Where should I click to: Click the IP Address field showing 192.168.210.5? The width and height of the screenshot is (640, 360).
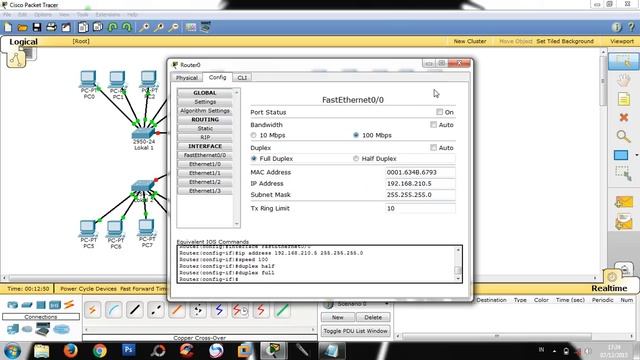pos(420,184)
